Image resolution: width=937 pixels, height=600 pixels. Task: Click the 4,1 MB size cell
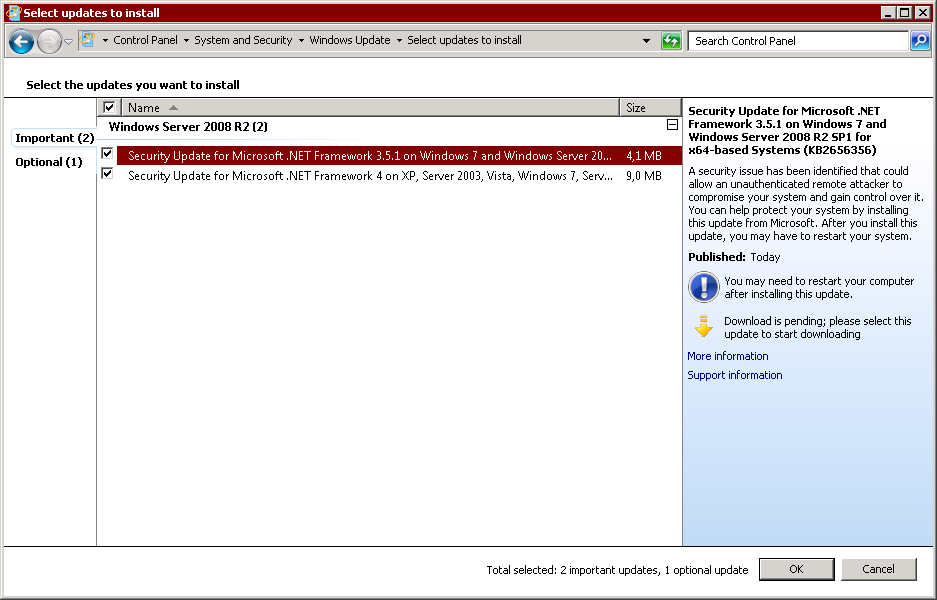pyautogui.click(x=644, y=156)
